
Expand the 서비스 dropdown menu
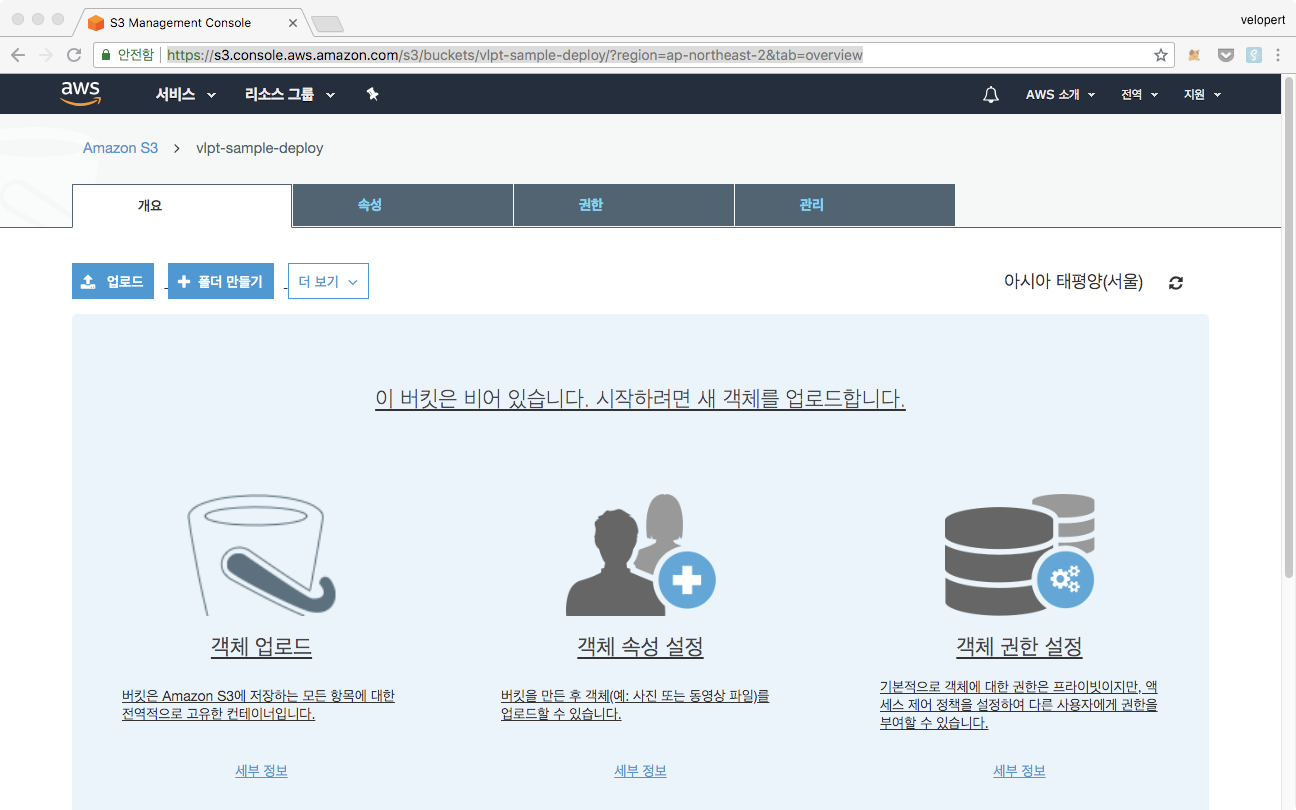(186, 94)
